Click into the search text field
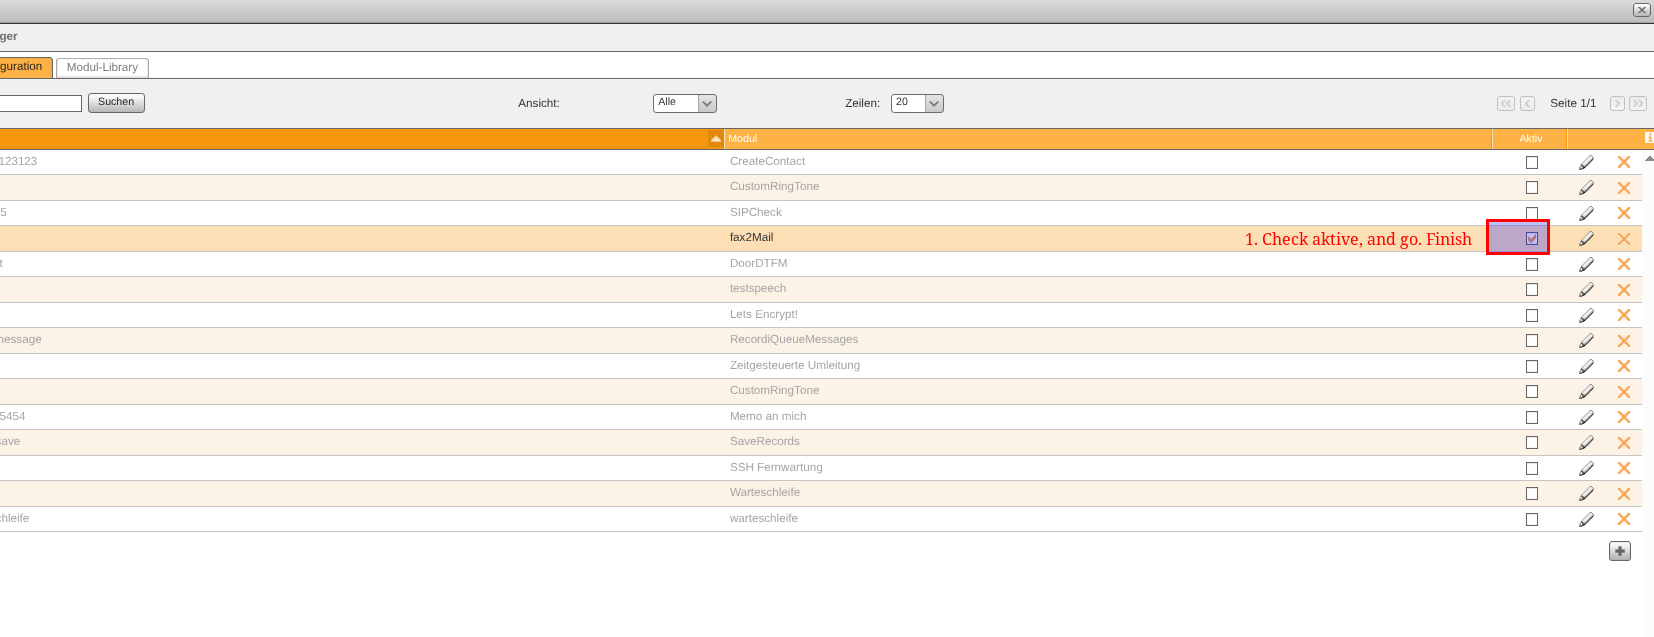Image resolution: width=1654 pixels, height=637 pixels. click(40, 103)
